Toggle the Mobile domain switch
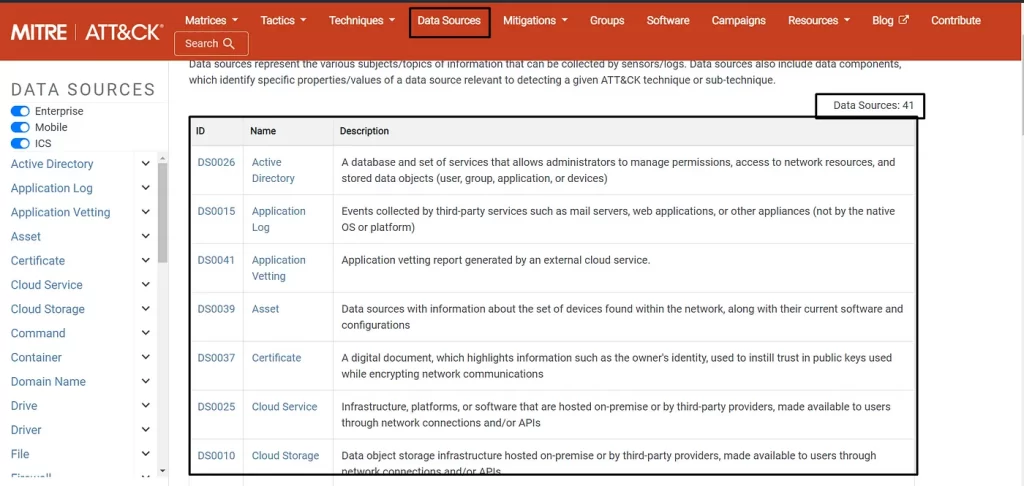The height and width of the screenshot is (486, 1024). [x=20, y=127]
